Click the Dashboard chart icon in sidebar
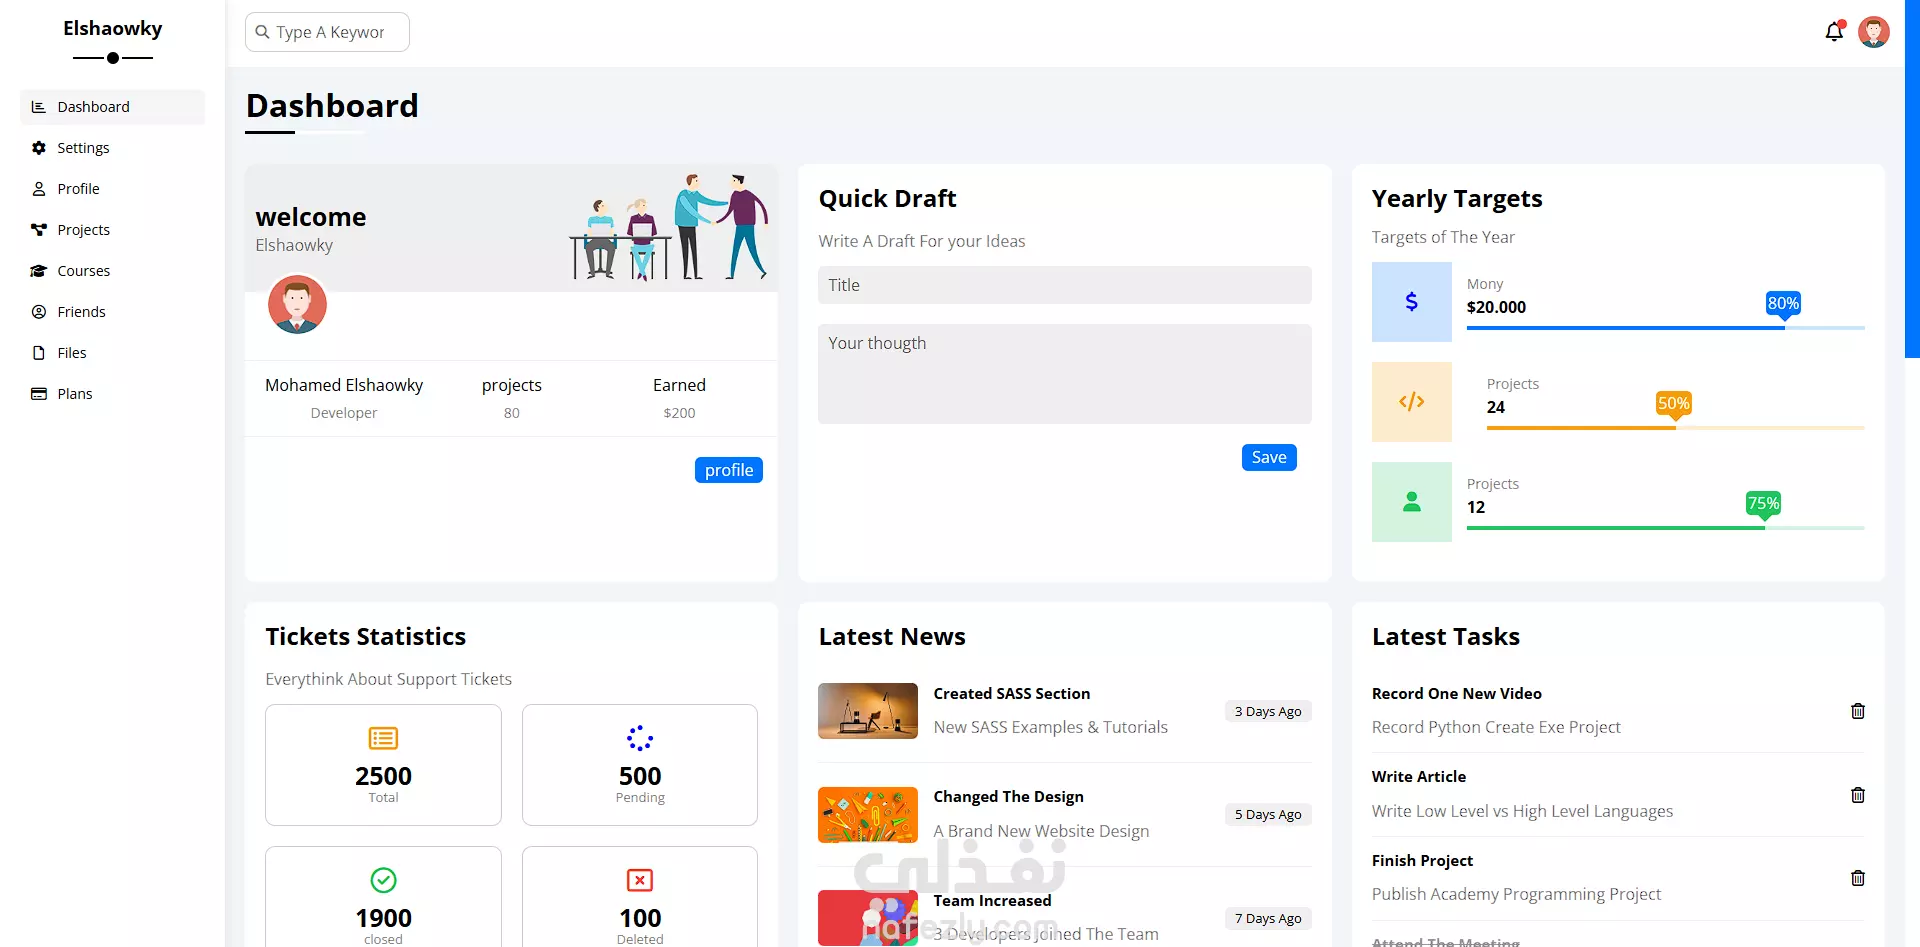 pyautogui.click(x=39, y=107)
